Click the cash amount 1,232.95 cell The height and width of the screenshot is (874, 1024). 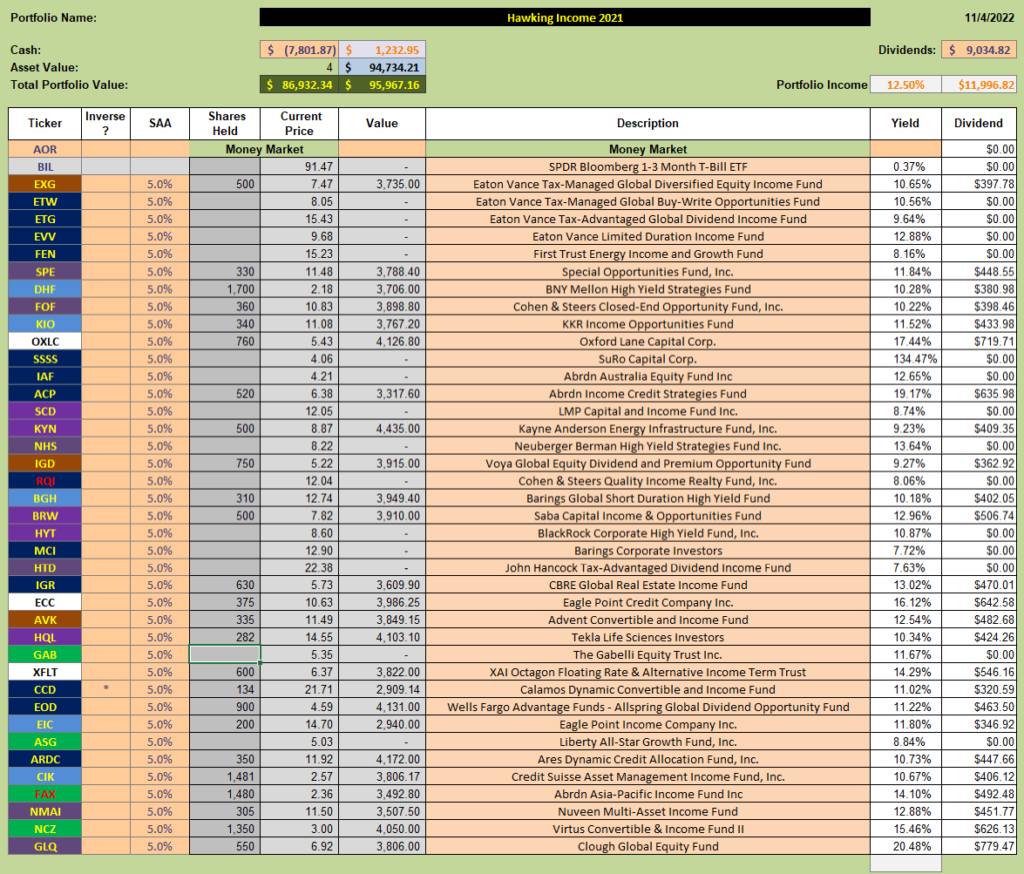point(382,50)
